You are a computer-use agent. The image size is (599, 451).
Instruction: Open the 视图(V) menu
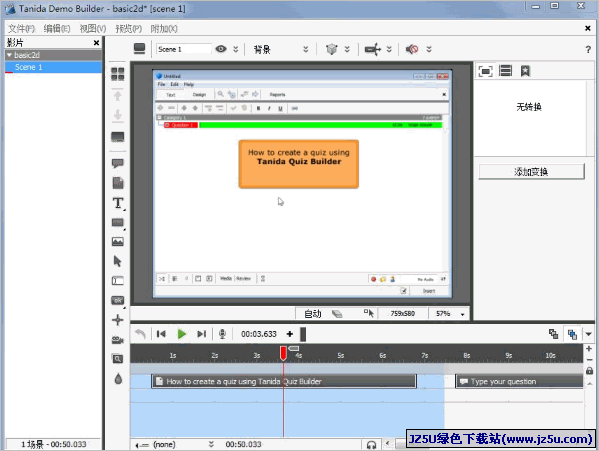point(93,29)
